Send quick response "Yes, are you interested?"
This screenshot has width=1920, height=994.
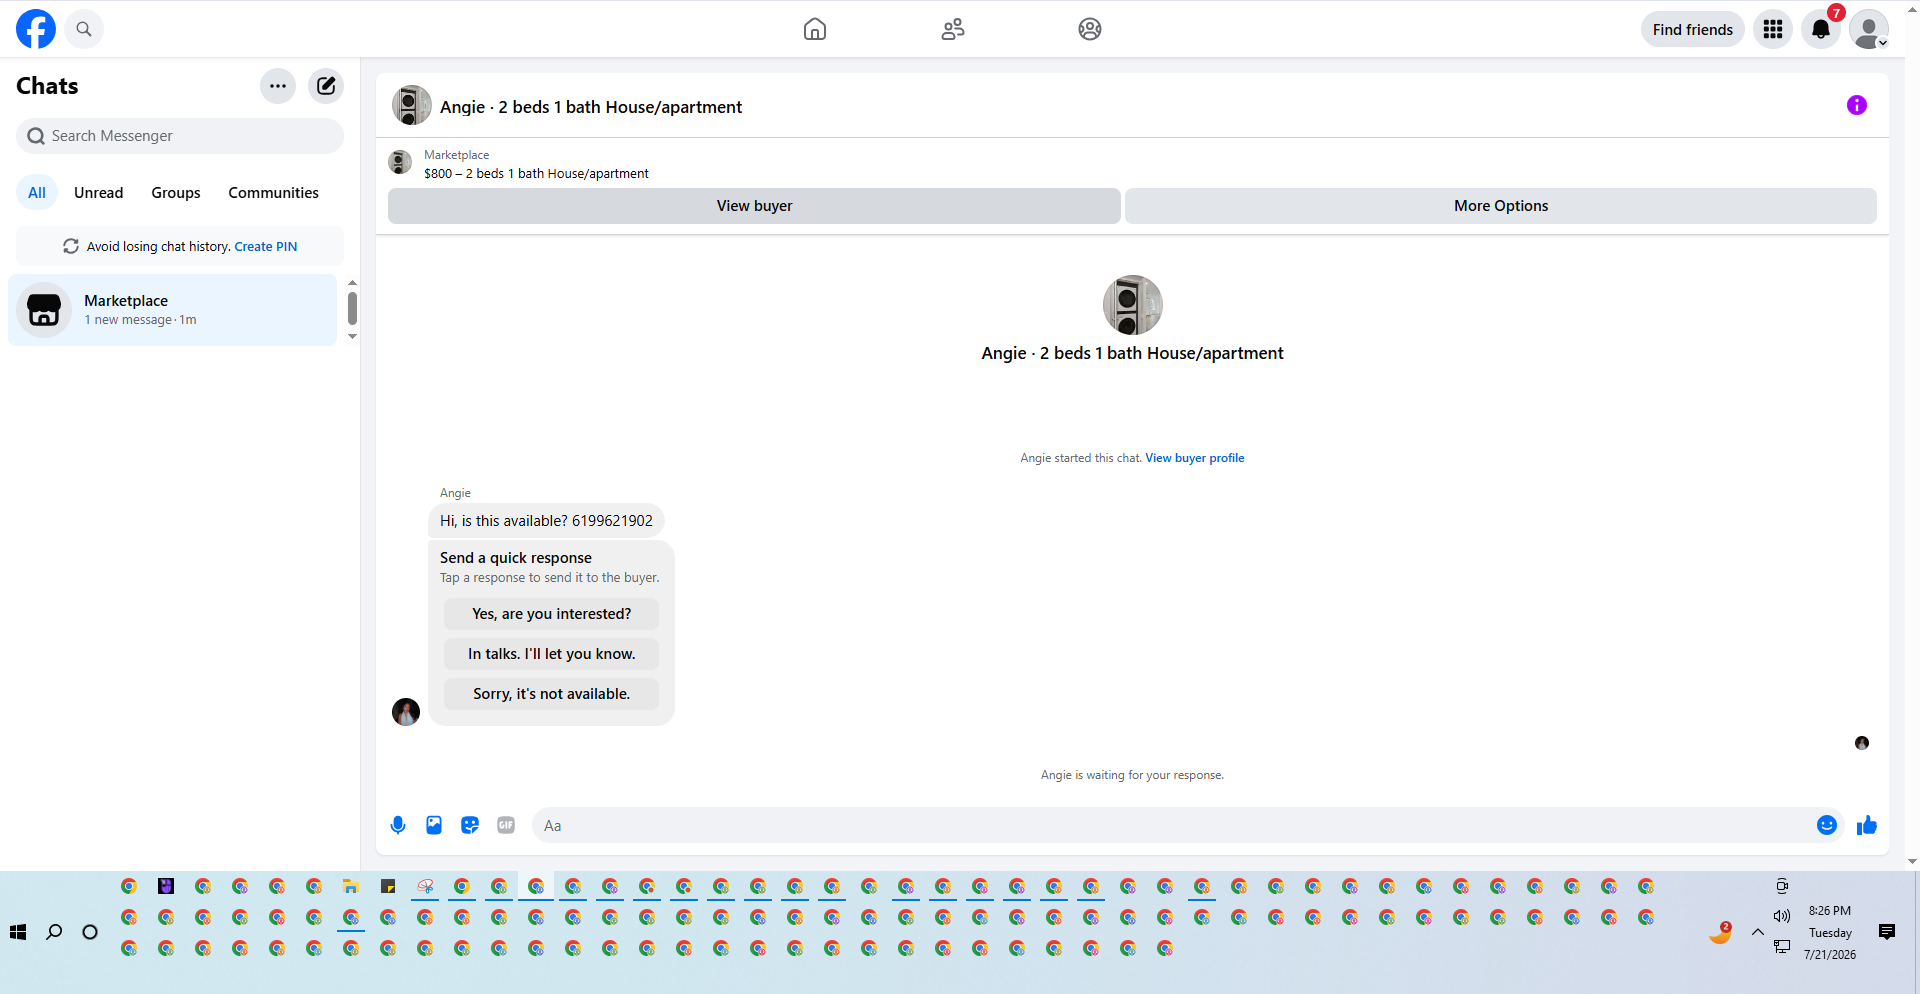pyautogui.click(x=552, y=614)
